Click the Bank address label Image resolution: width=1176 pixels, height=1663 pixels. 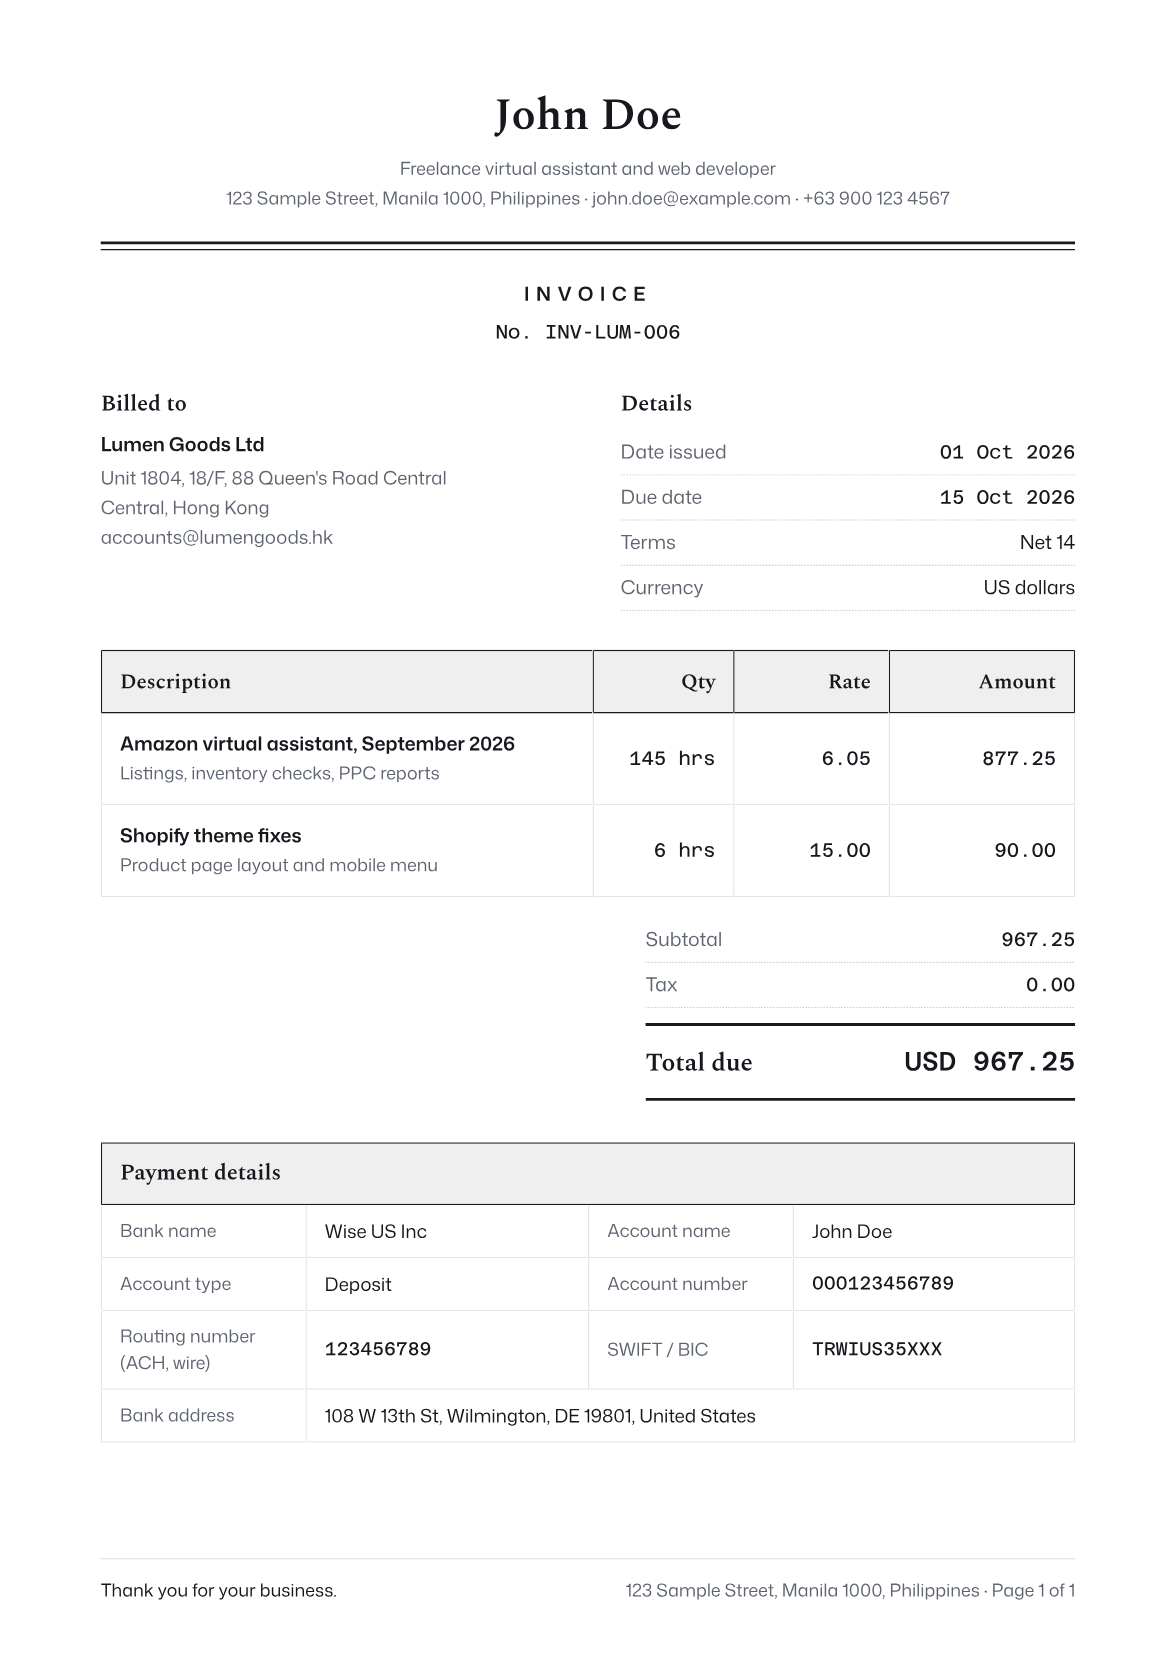[x=177, y=1415]
